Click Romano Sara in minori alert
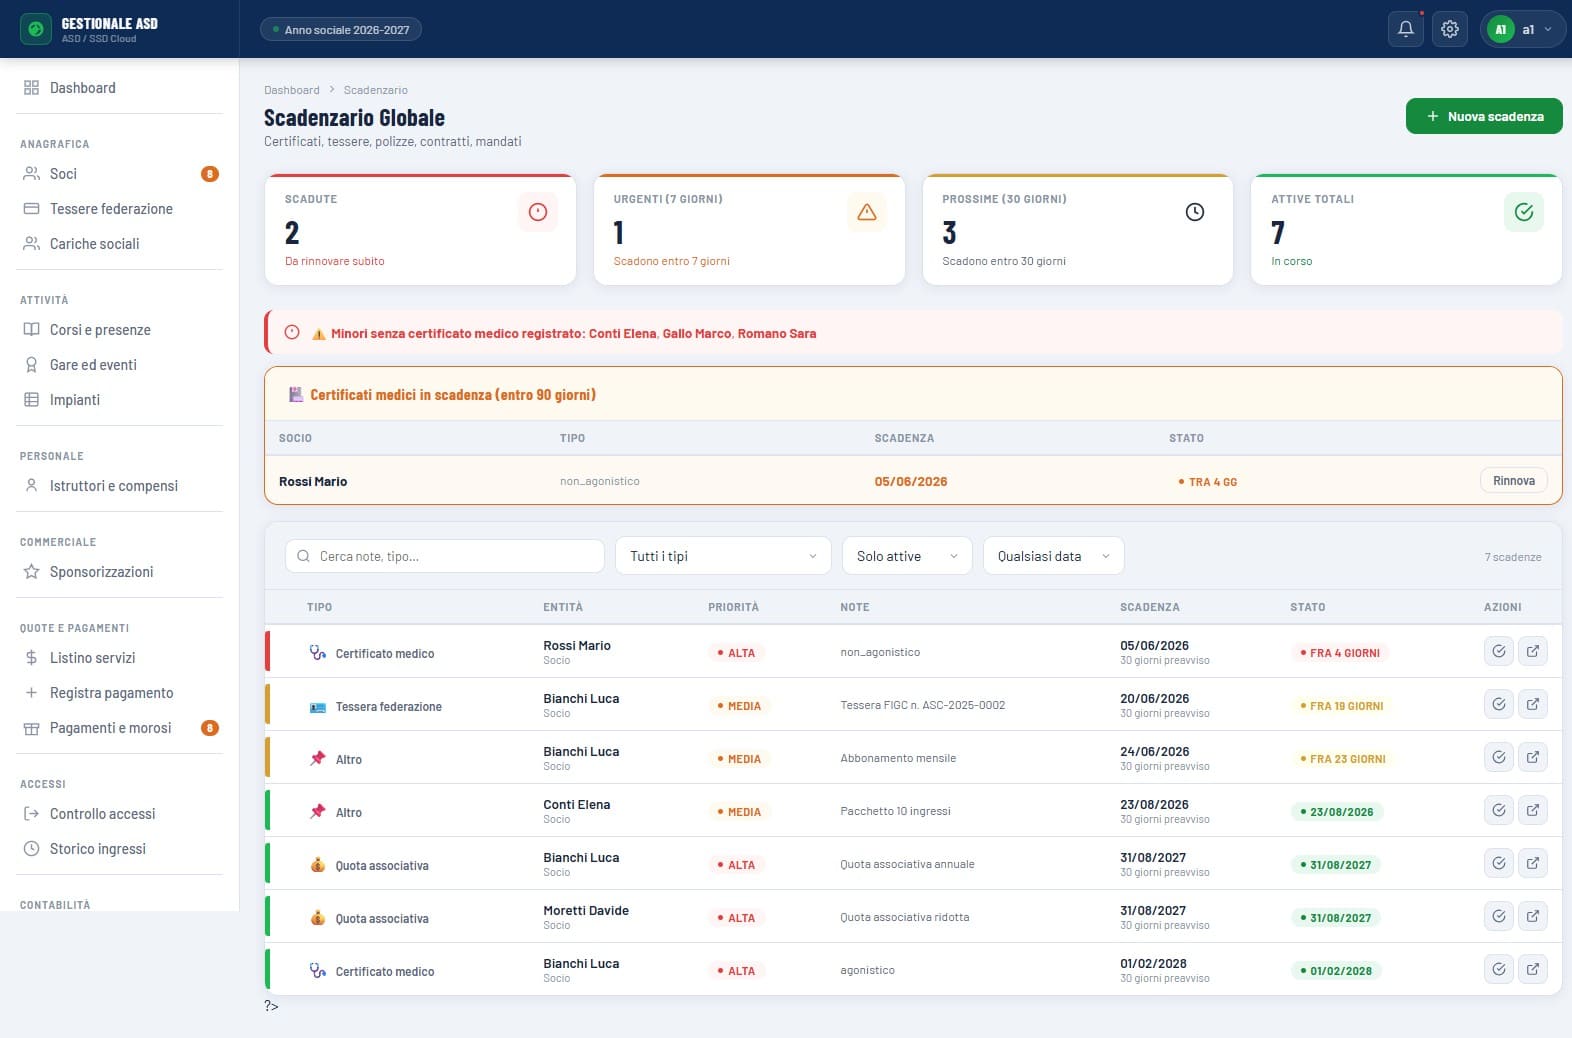Viewport: 1572px width, 1038px height. tap(777, 333)
